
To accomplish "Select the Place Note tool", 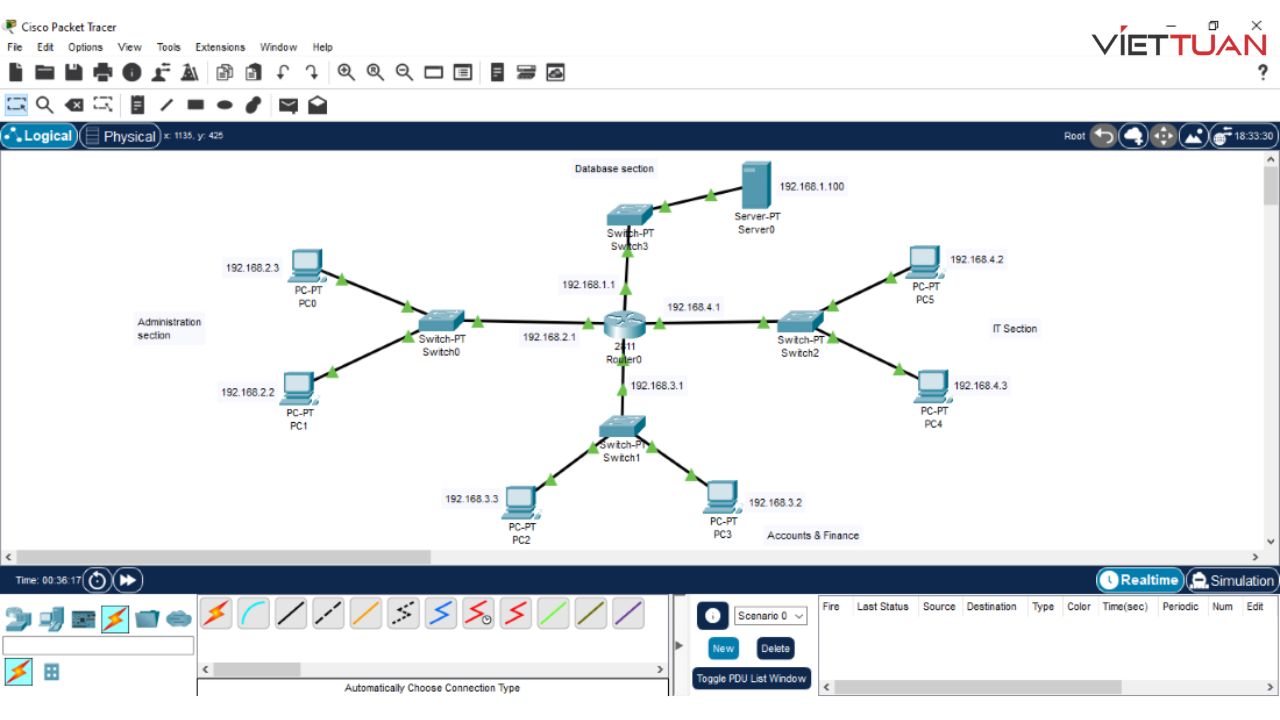I will [x=137, y=104].
